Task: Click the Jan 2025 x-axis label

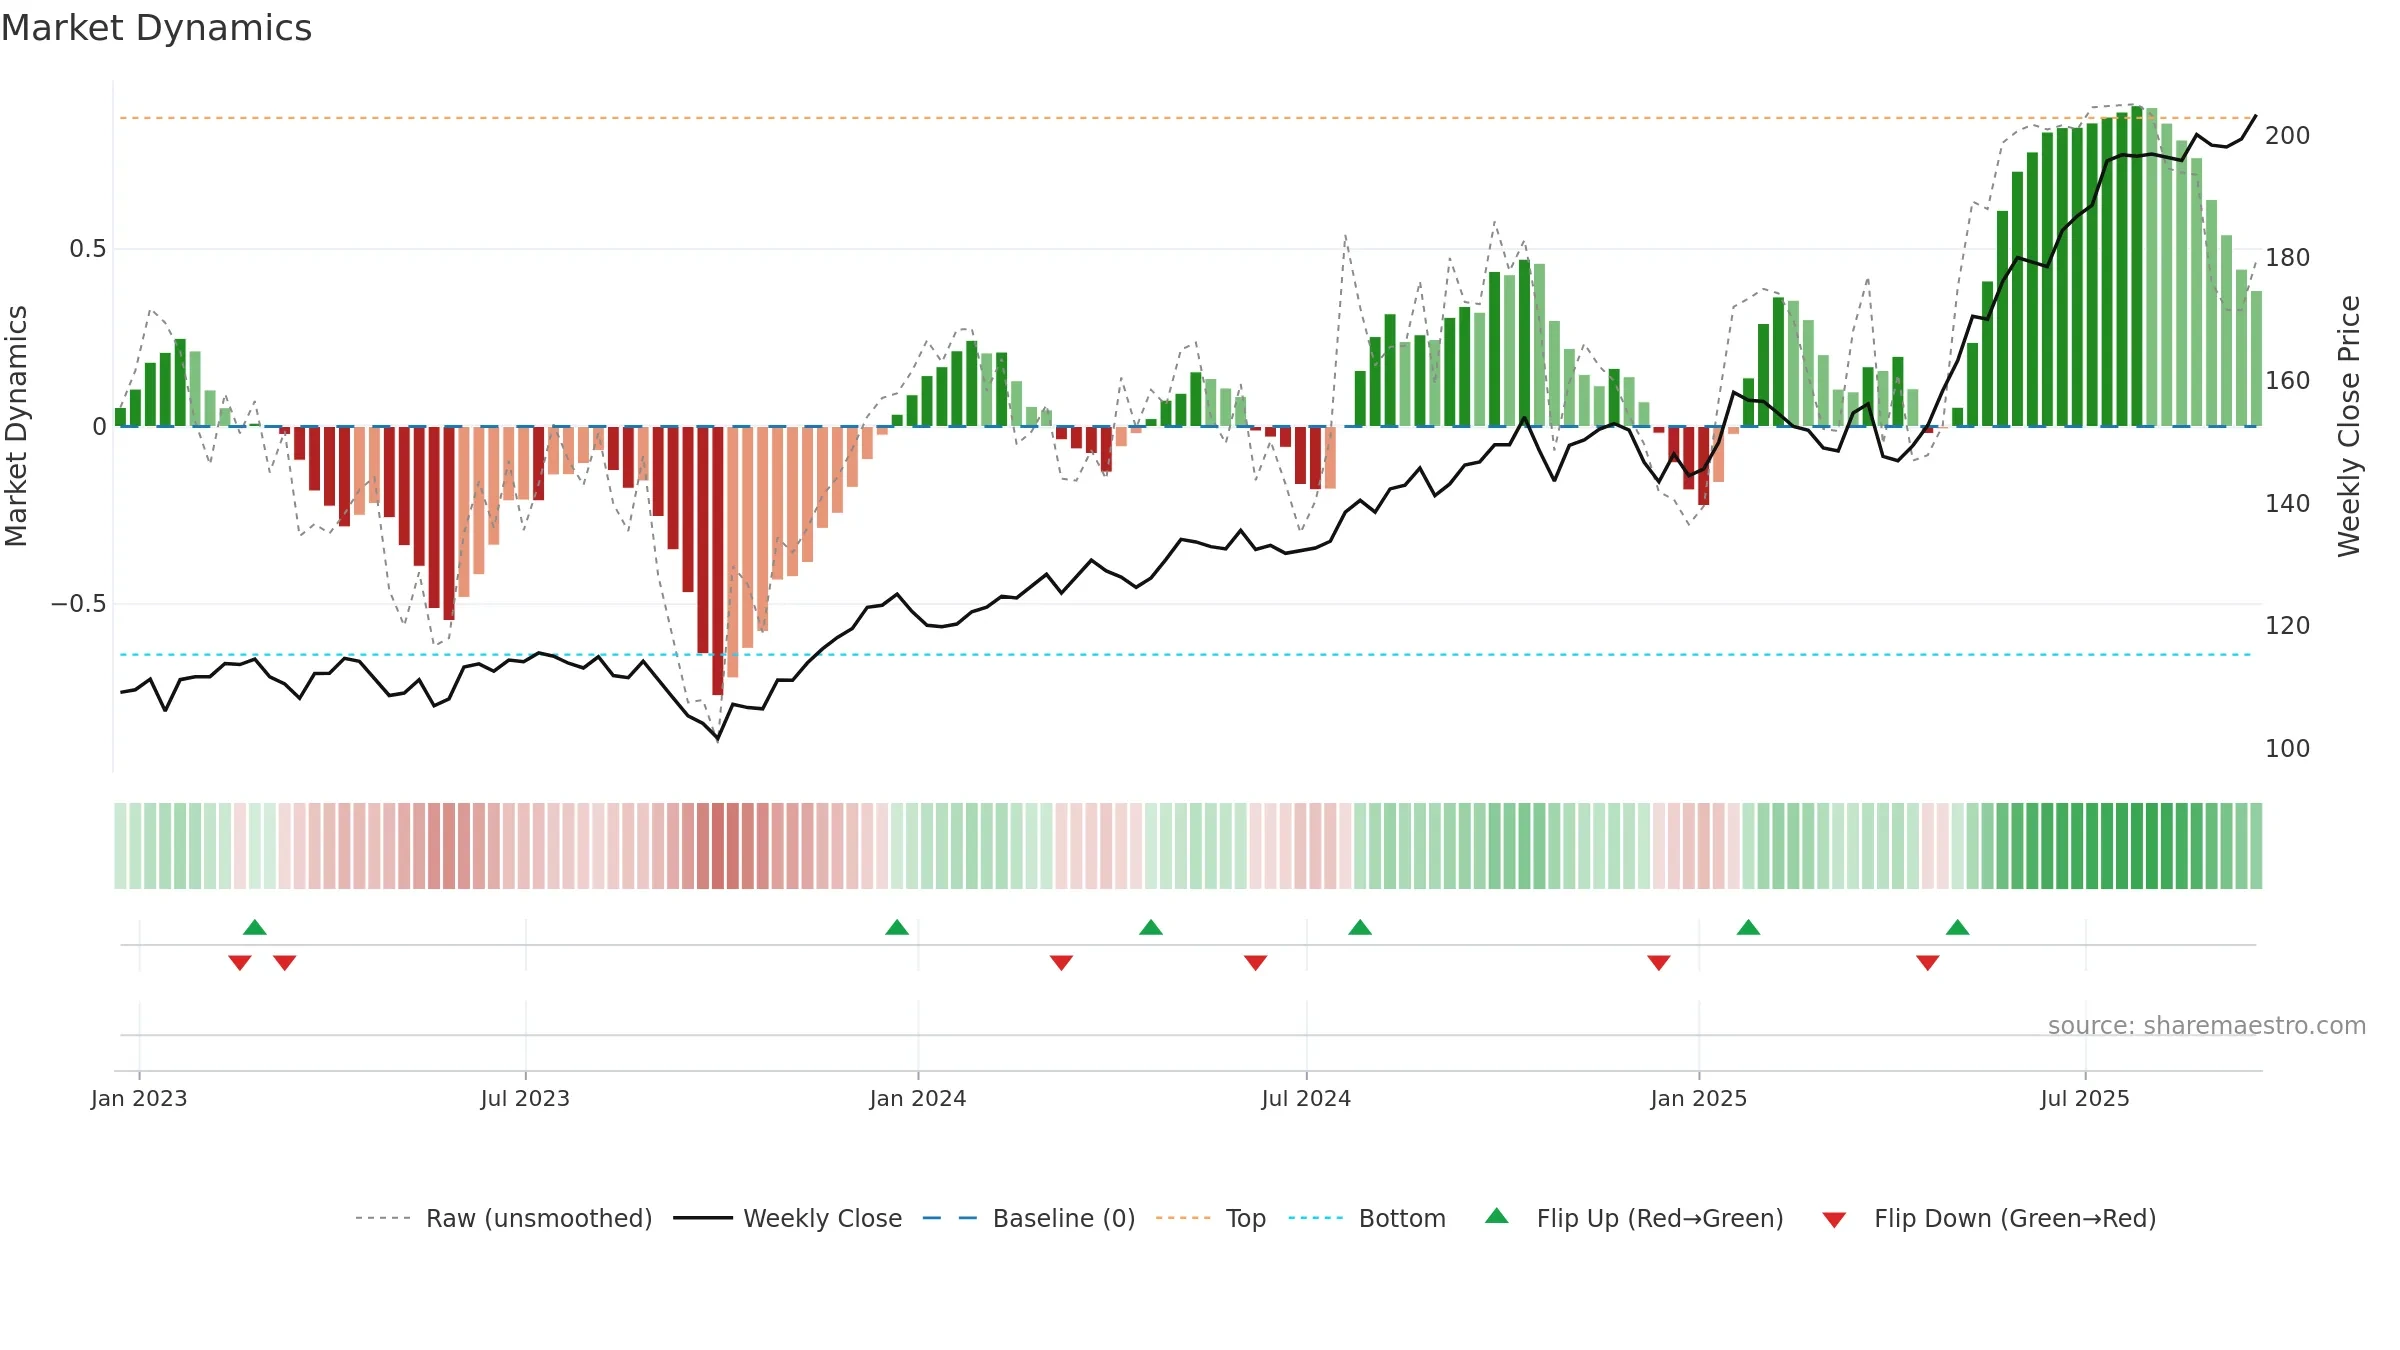Action: [x=1699, y=1098]
